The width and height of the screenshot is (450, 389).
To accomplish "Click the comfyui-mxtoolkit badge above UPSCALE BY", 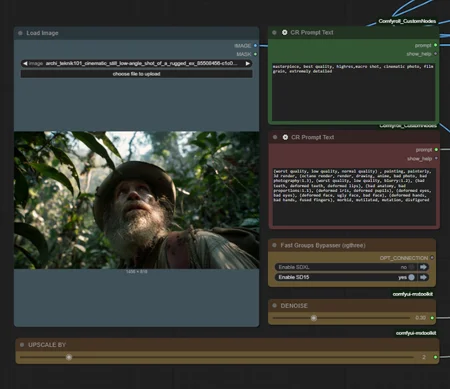I will click(416, 333).
